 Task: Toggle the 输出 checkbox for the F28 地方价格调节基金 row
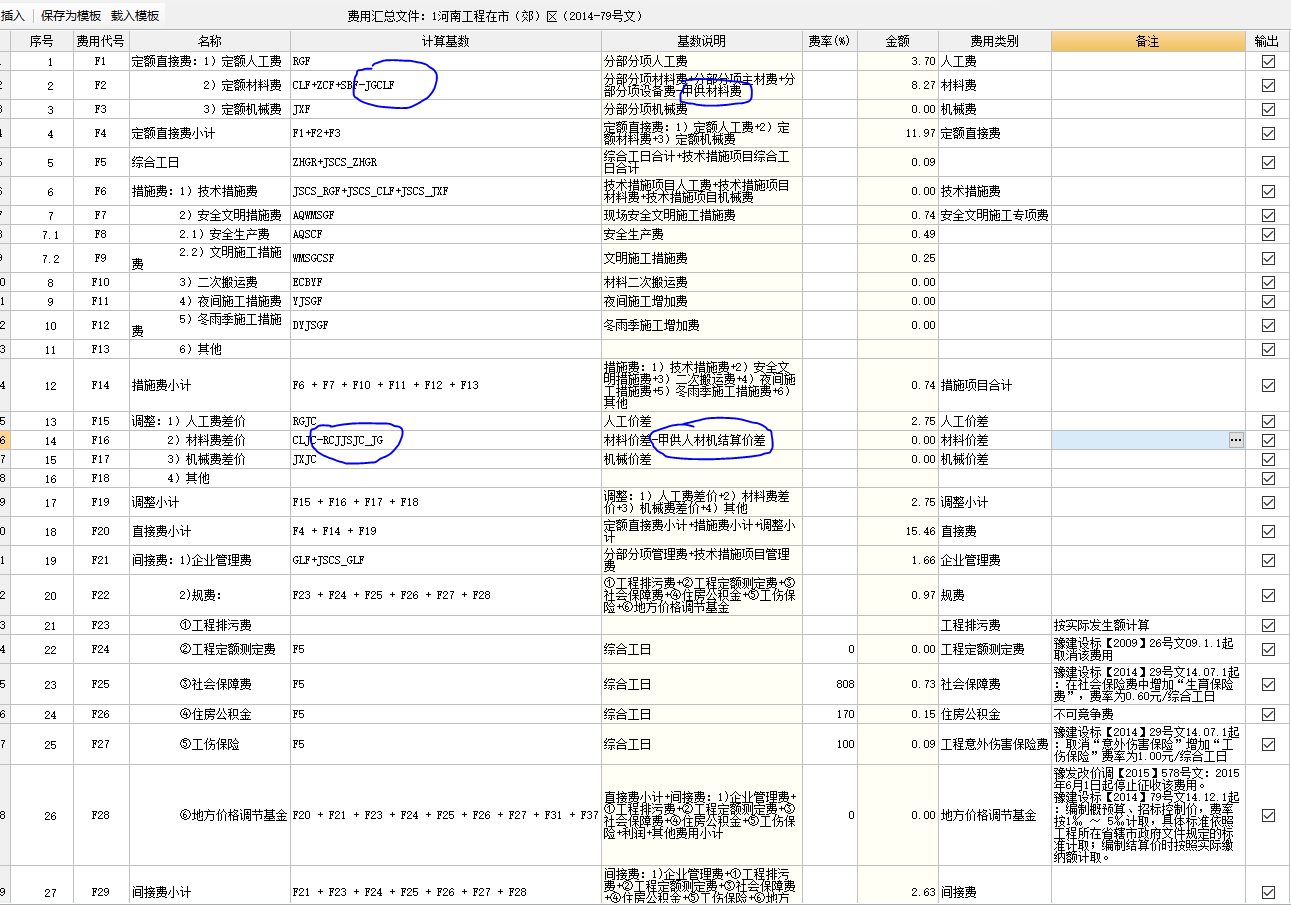pos(1268,815)
